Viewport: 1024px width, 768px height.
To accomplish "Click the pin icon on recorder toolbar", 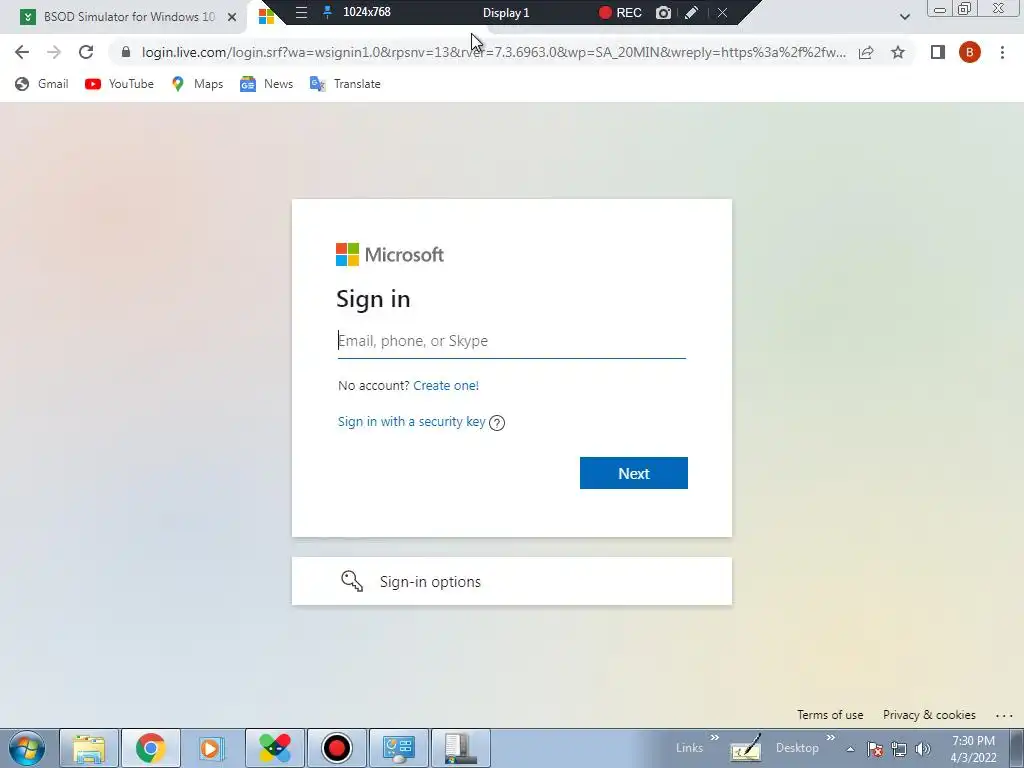I will point(327,12).
